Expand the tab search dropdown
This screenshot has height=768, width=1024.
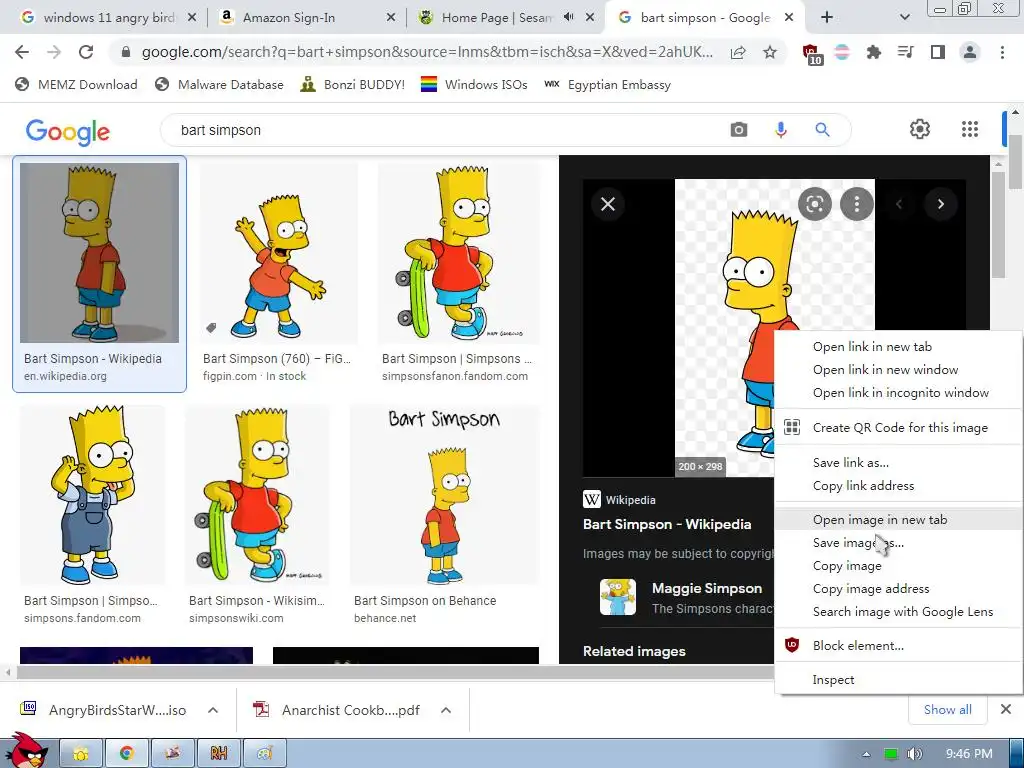click(x=904, y=17)
